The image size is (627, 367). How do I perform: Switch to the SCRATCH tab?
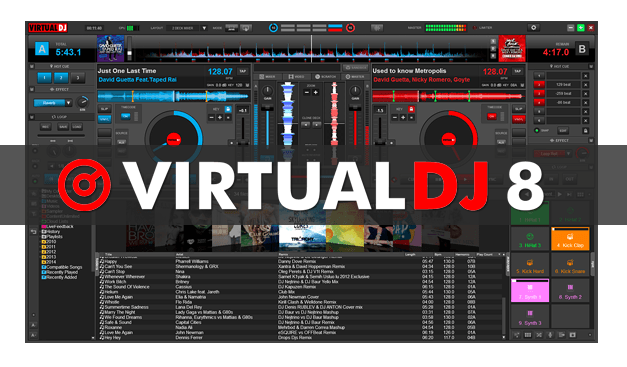[326, 76]
